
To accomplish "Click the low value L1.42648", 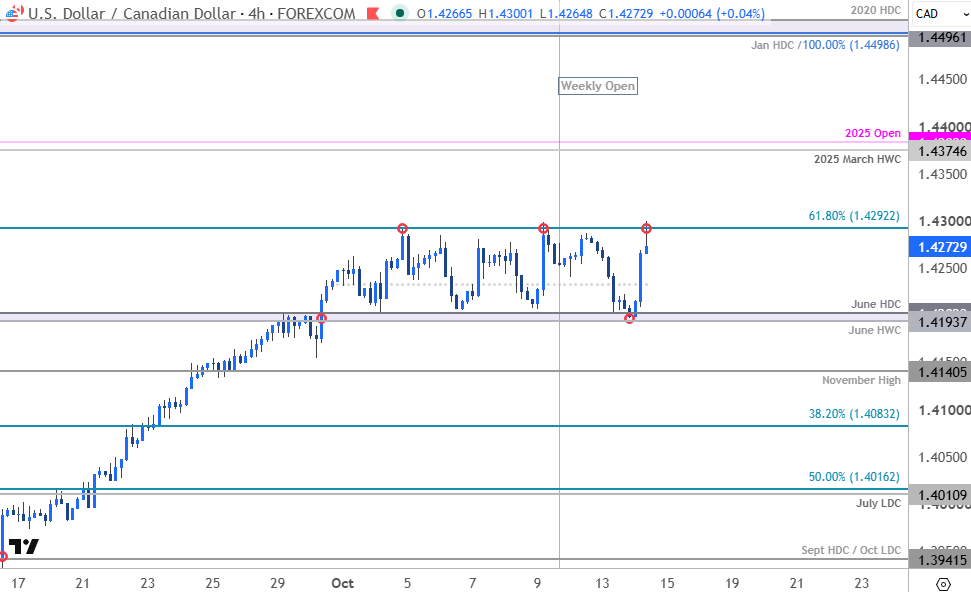I will click(566, 13).
